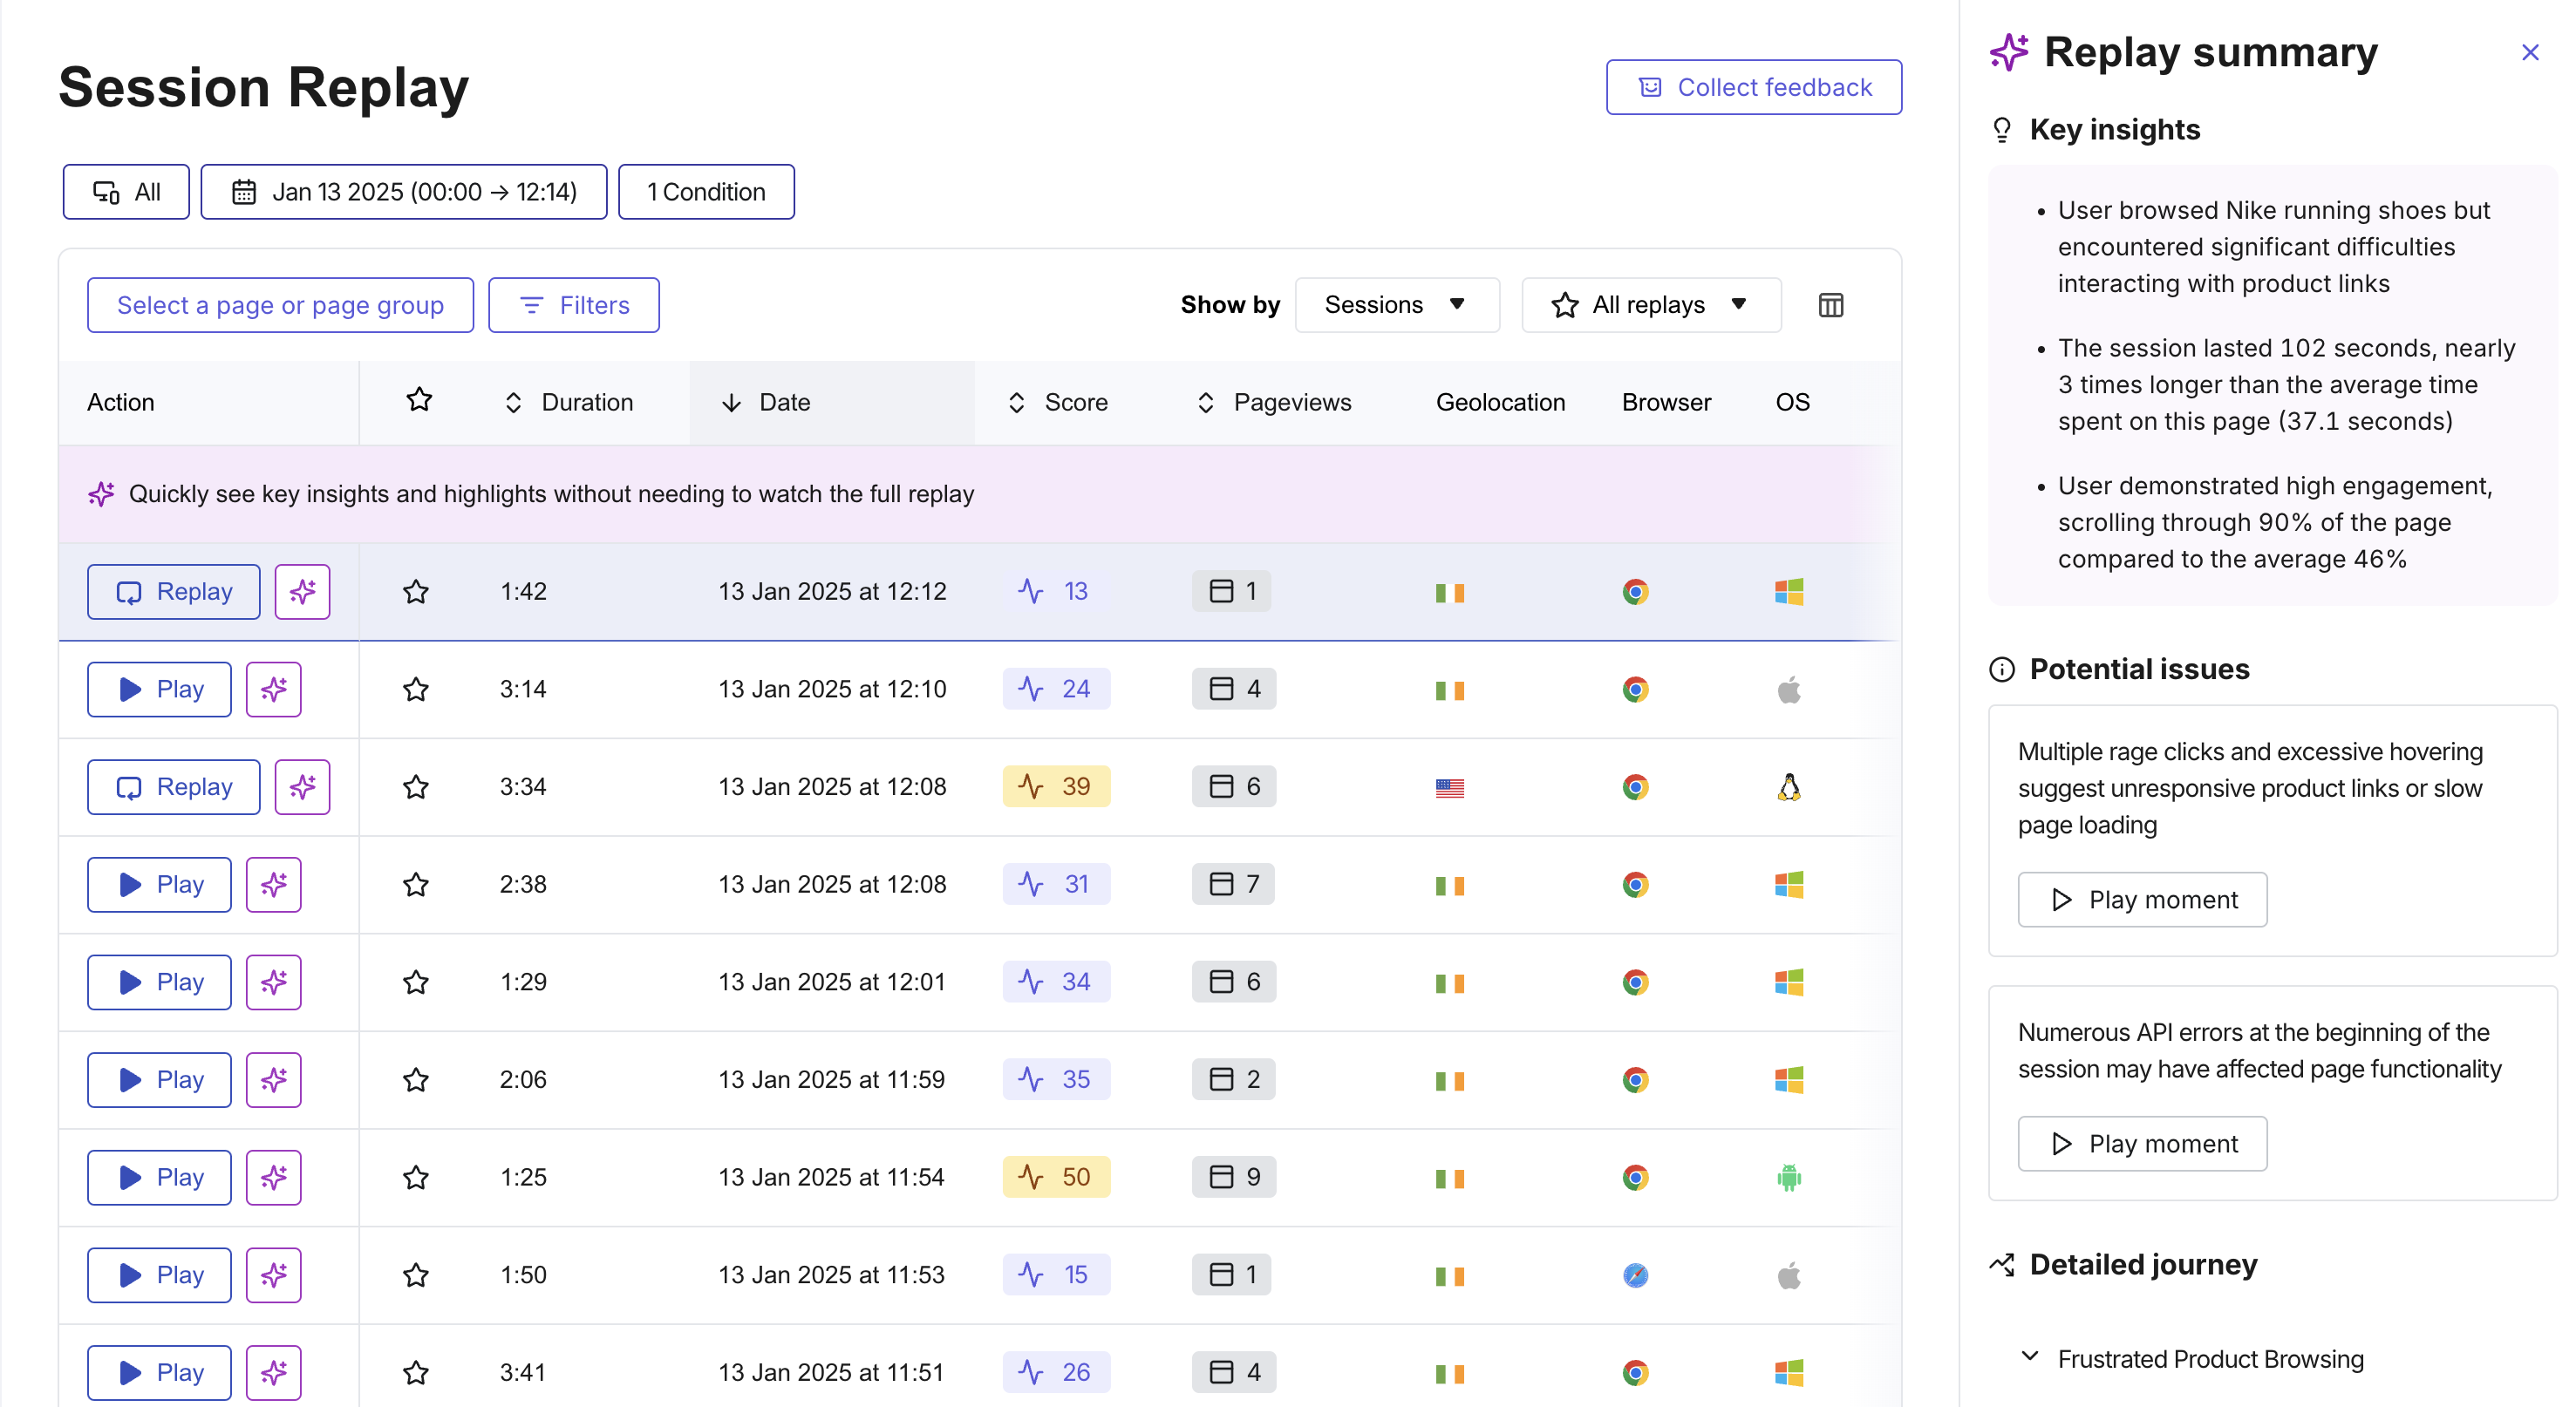Image resolution: width=2576 pixels, height=1407 pixels.
Task: Click the OS column header
Action: [1792, 402]
